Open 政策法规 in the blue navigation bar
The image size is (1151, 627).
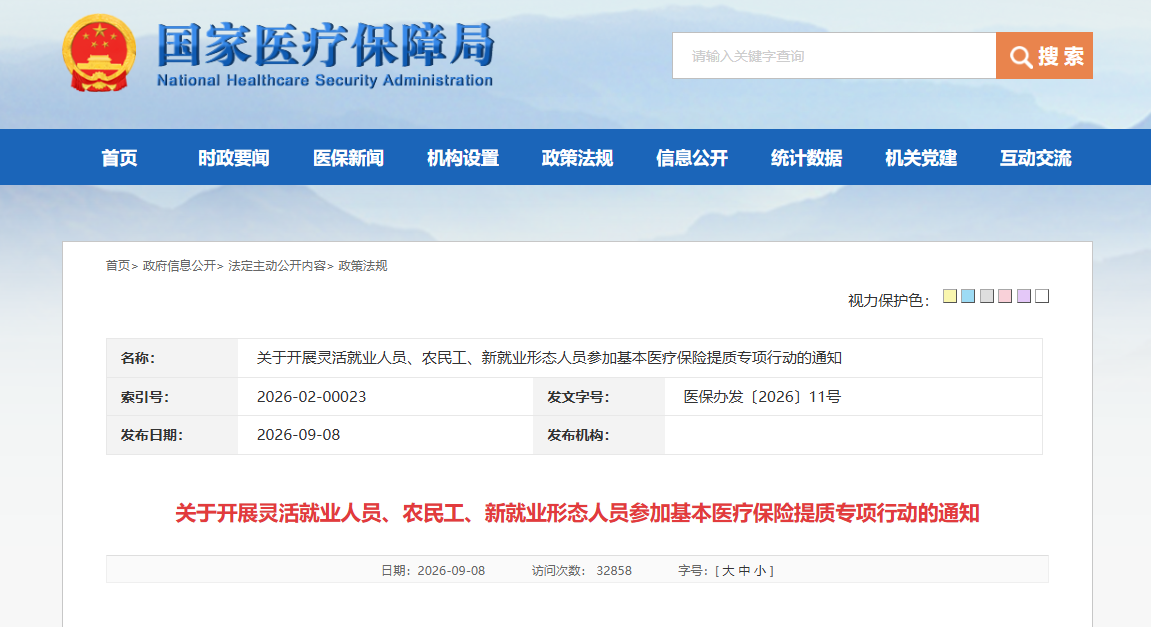click(x=577, y=158)
